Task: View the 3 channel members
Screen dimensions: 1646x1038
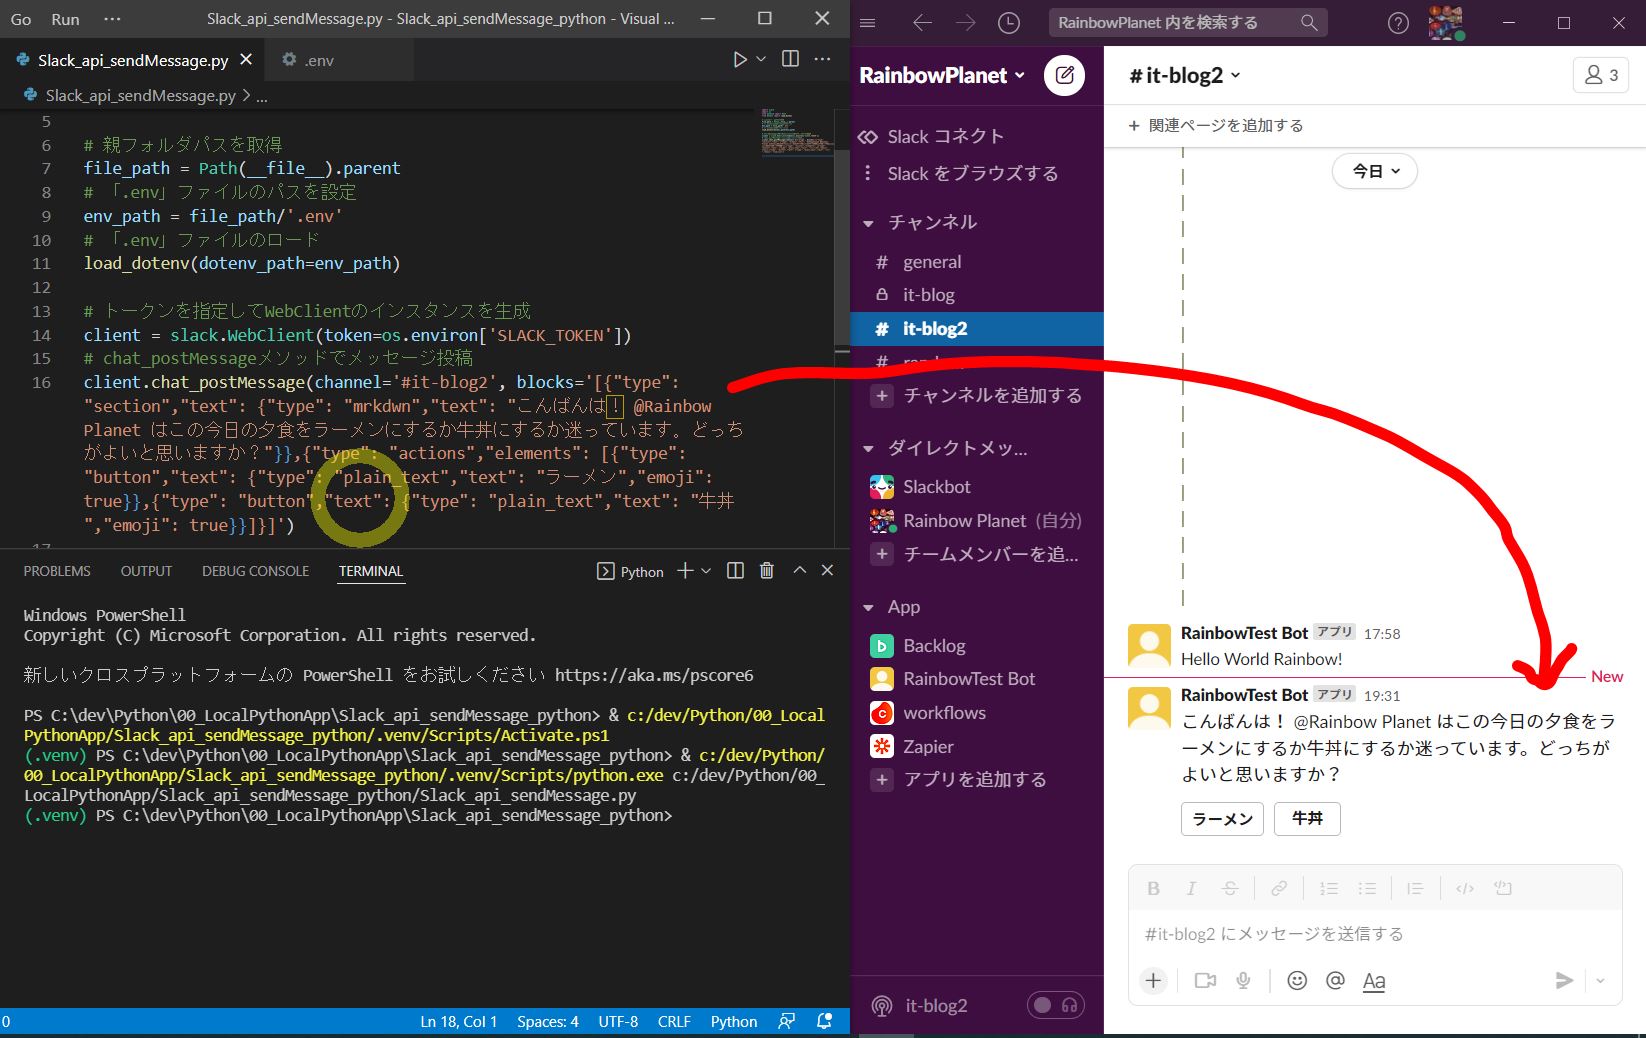Action: 1601,75
